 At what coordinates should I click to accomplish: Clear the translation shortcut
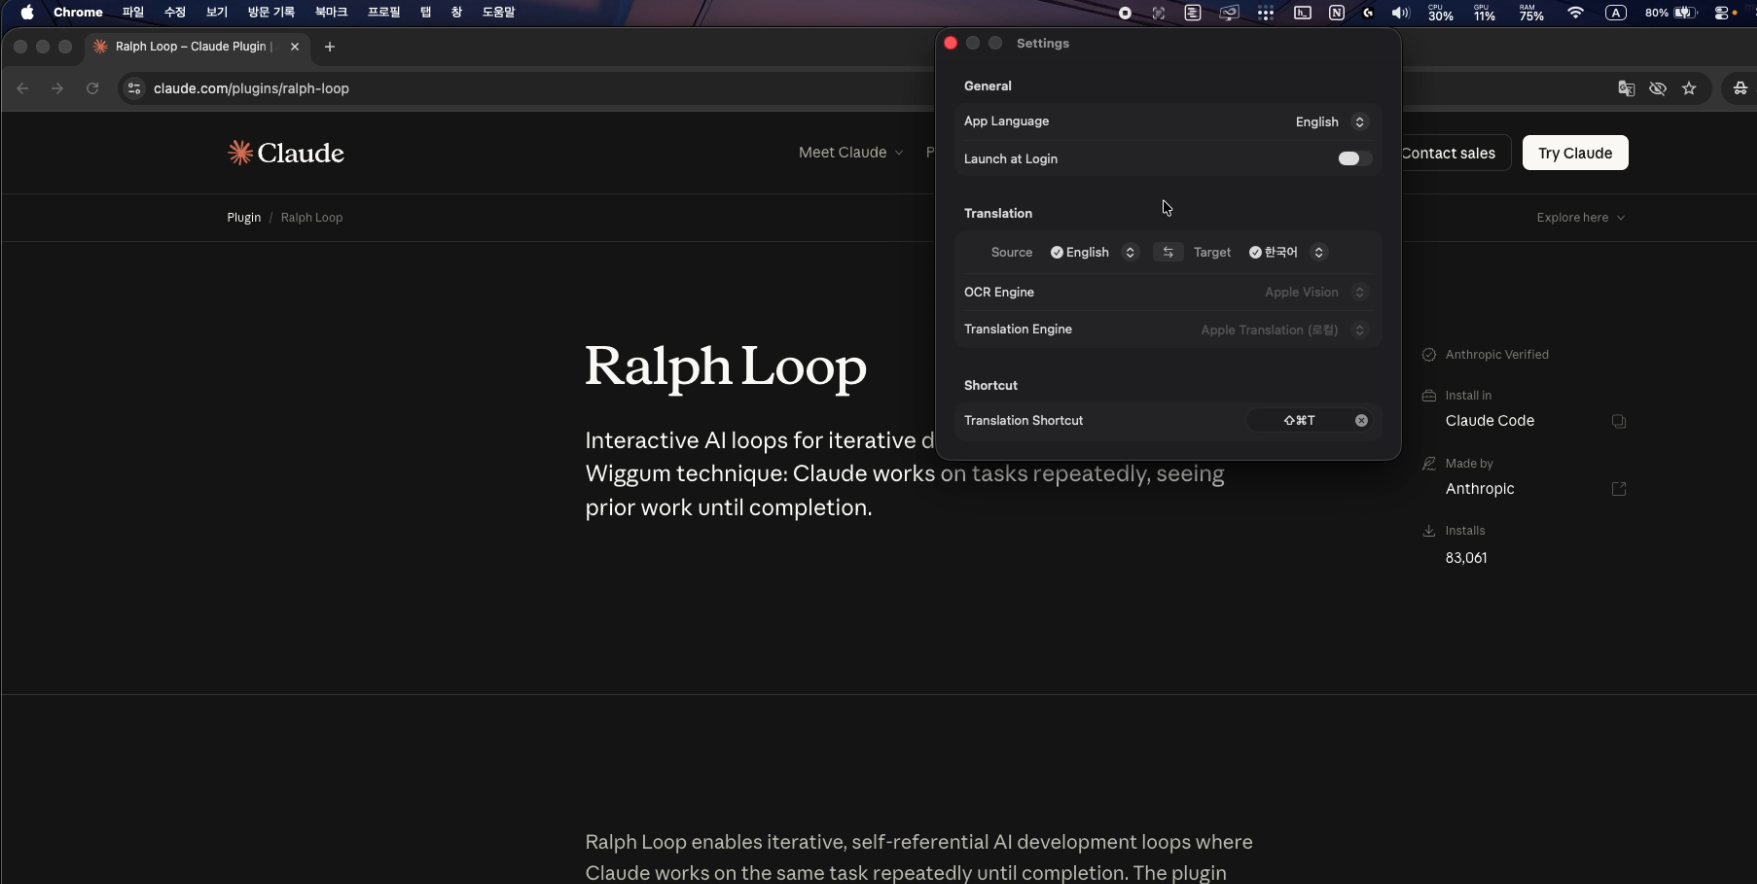pos(1361,421)
